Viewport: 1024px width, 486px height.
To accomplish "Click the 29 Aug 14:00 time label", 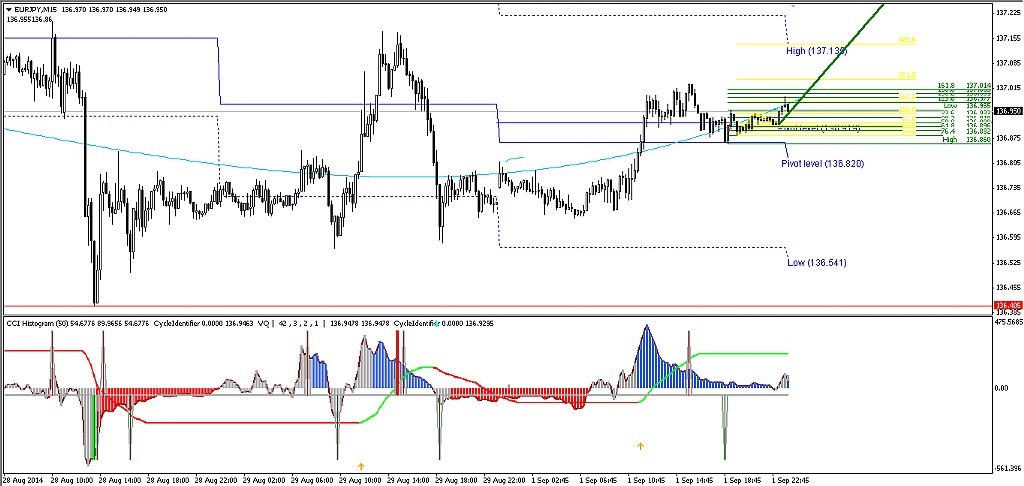I will 408,480.
